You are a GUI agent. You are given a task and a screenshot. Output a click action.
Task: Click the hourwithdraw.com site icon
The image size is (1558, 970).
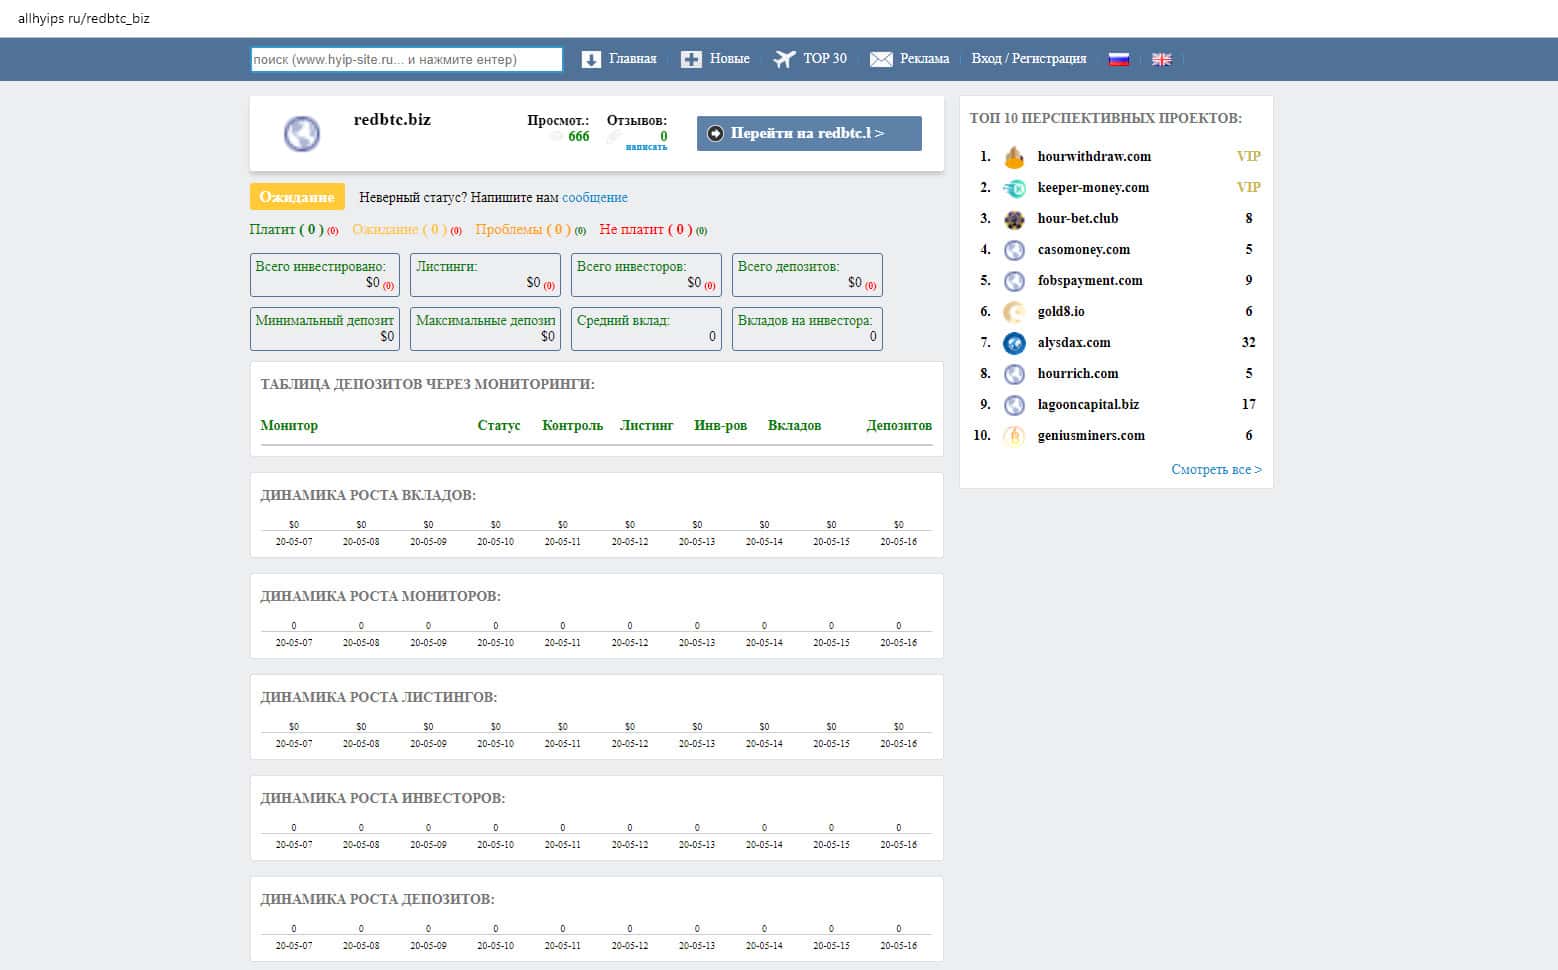[1014, 157]
